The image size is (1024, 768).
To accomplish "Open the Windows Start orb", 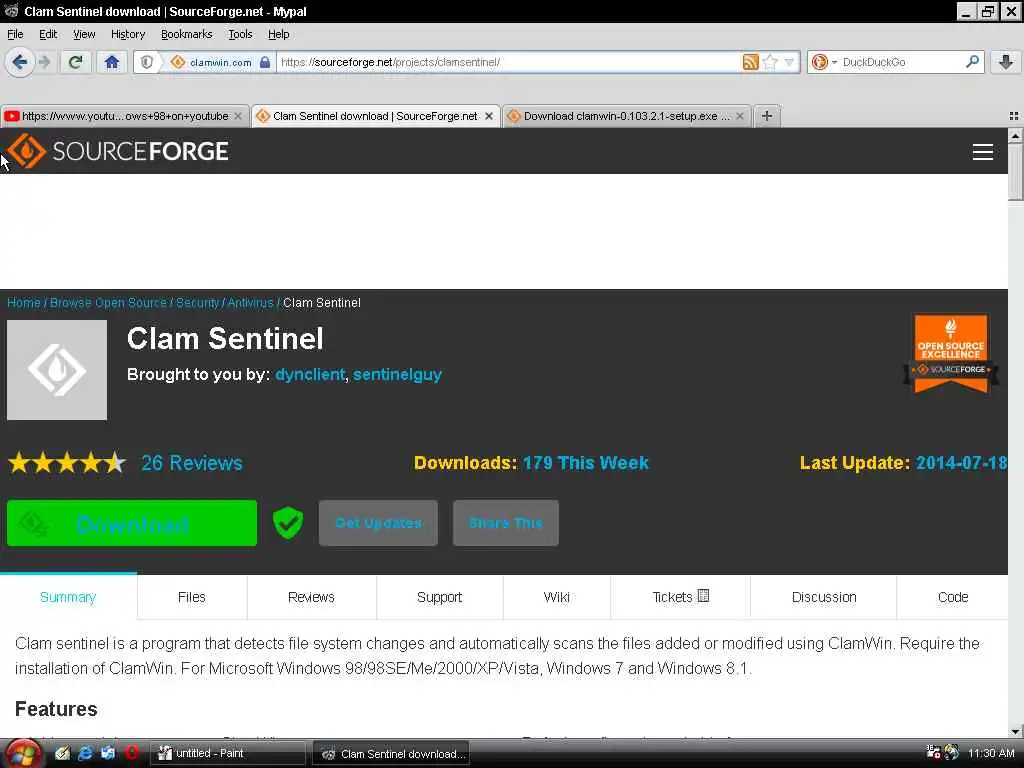I will [x=24, y=754].
